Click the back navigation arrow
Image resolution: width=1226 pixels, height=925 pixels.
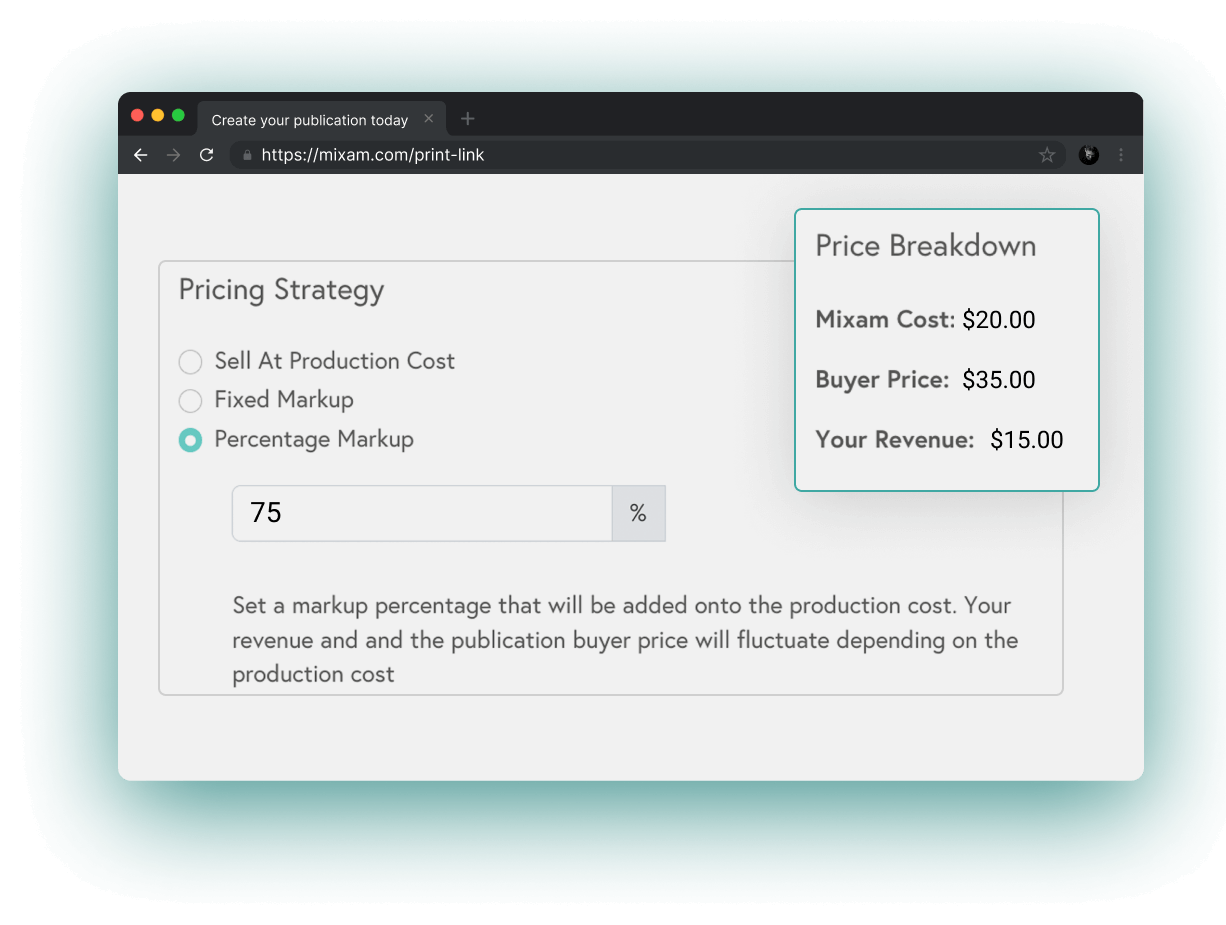(x=140, y=155)
